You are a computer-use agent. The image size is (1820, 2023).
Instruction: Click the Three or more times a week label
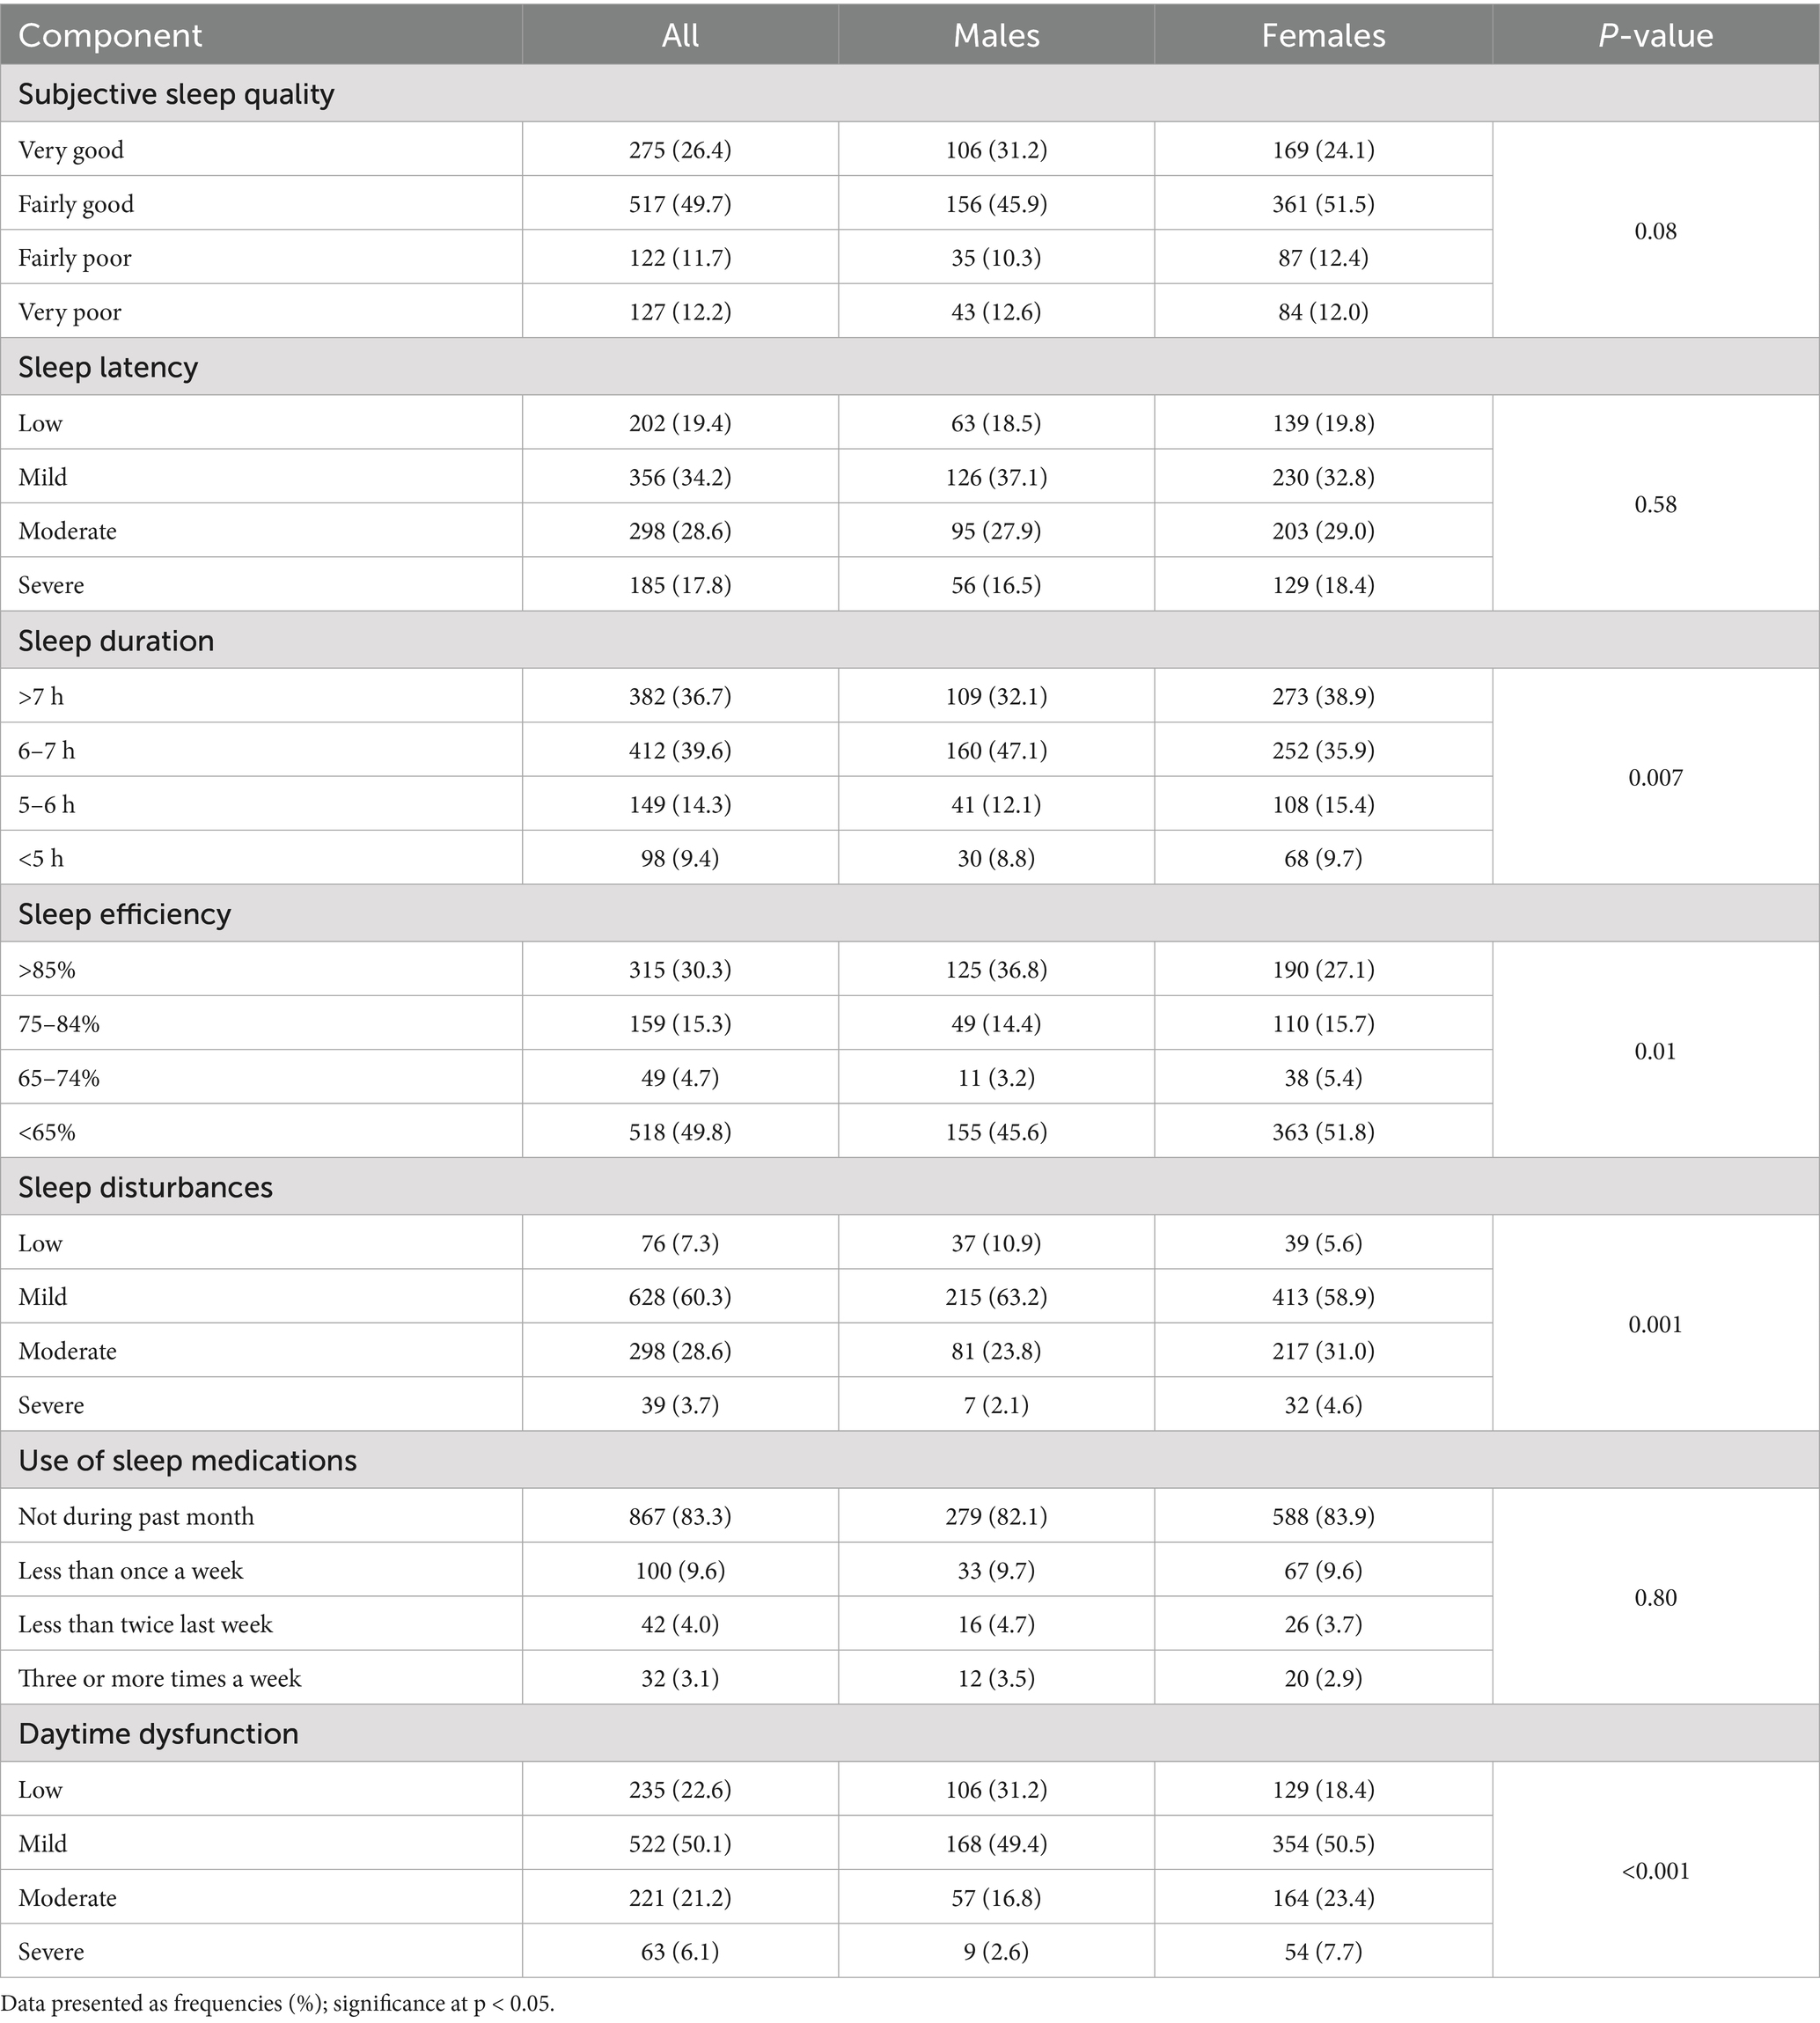(x=160, y=1678)
